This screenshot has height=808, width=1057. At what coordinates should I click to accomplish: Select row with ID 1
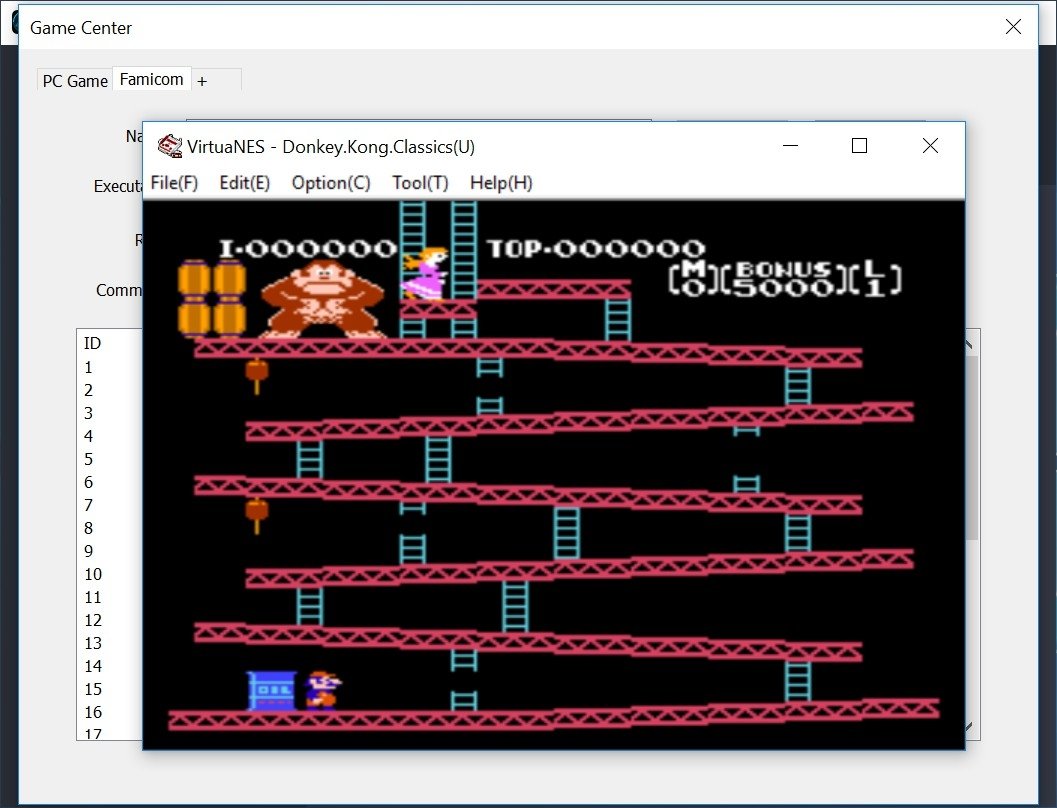pyautogui.click(x=88, y=367)
